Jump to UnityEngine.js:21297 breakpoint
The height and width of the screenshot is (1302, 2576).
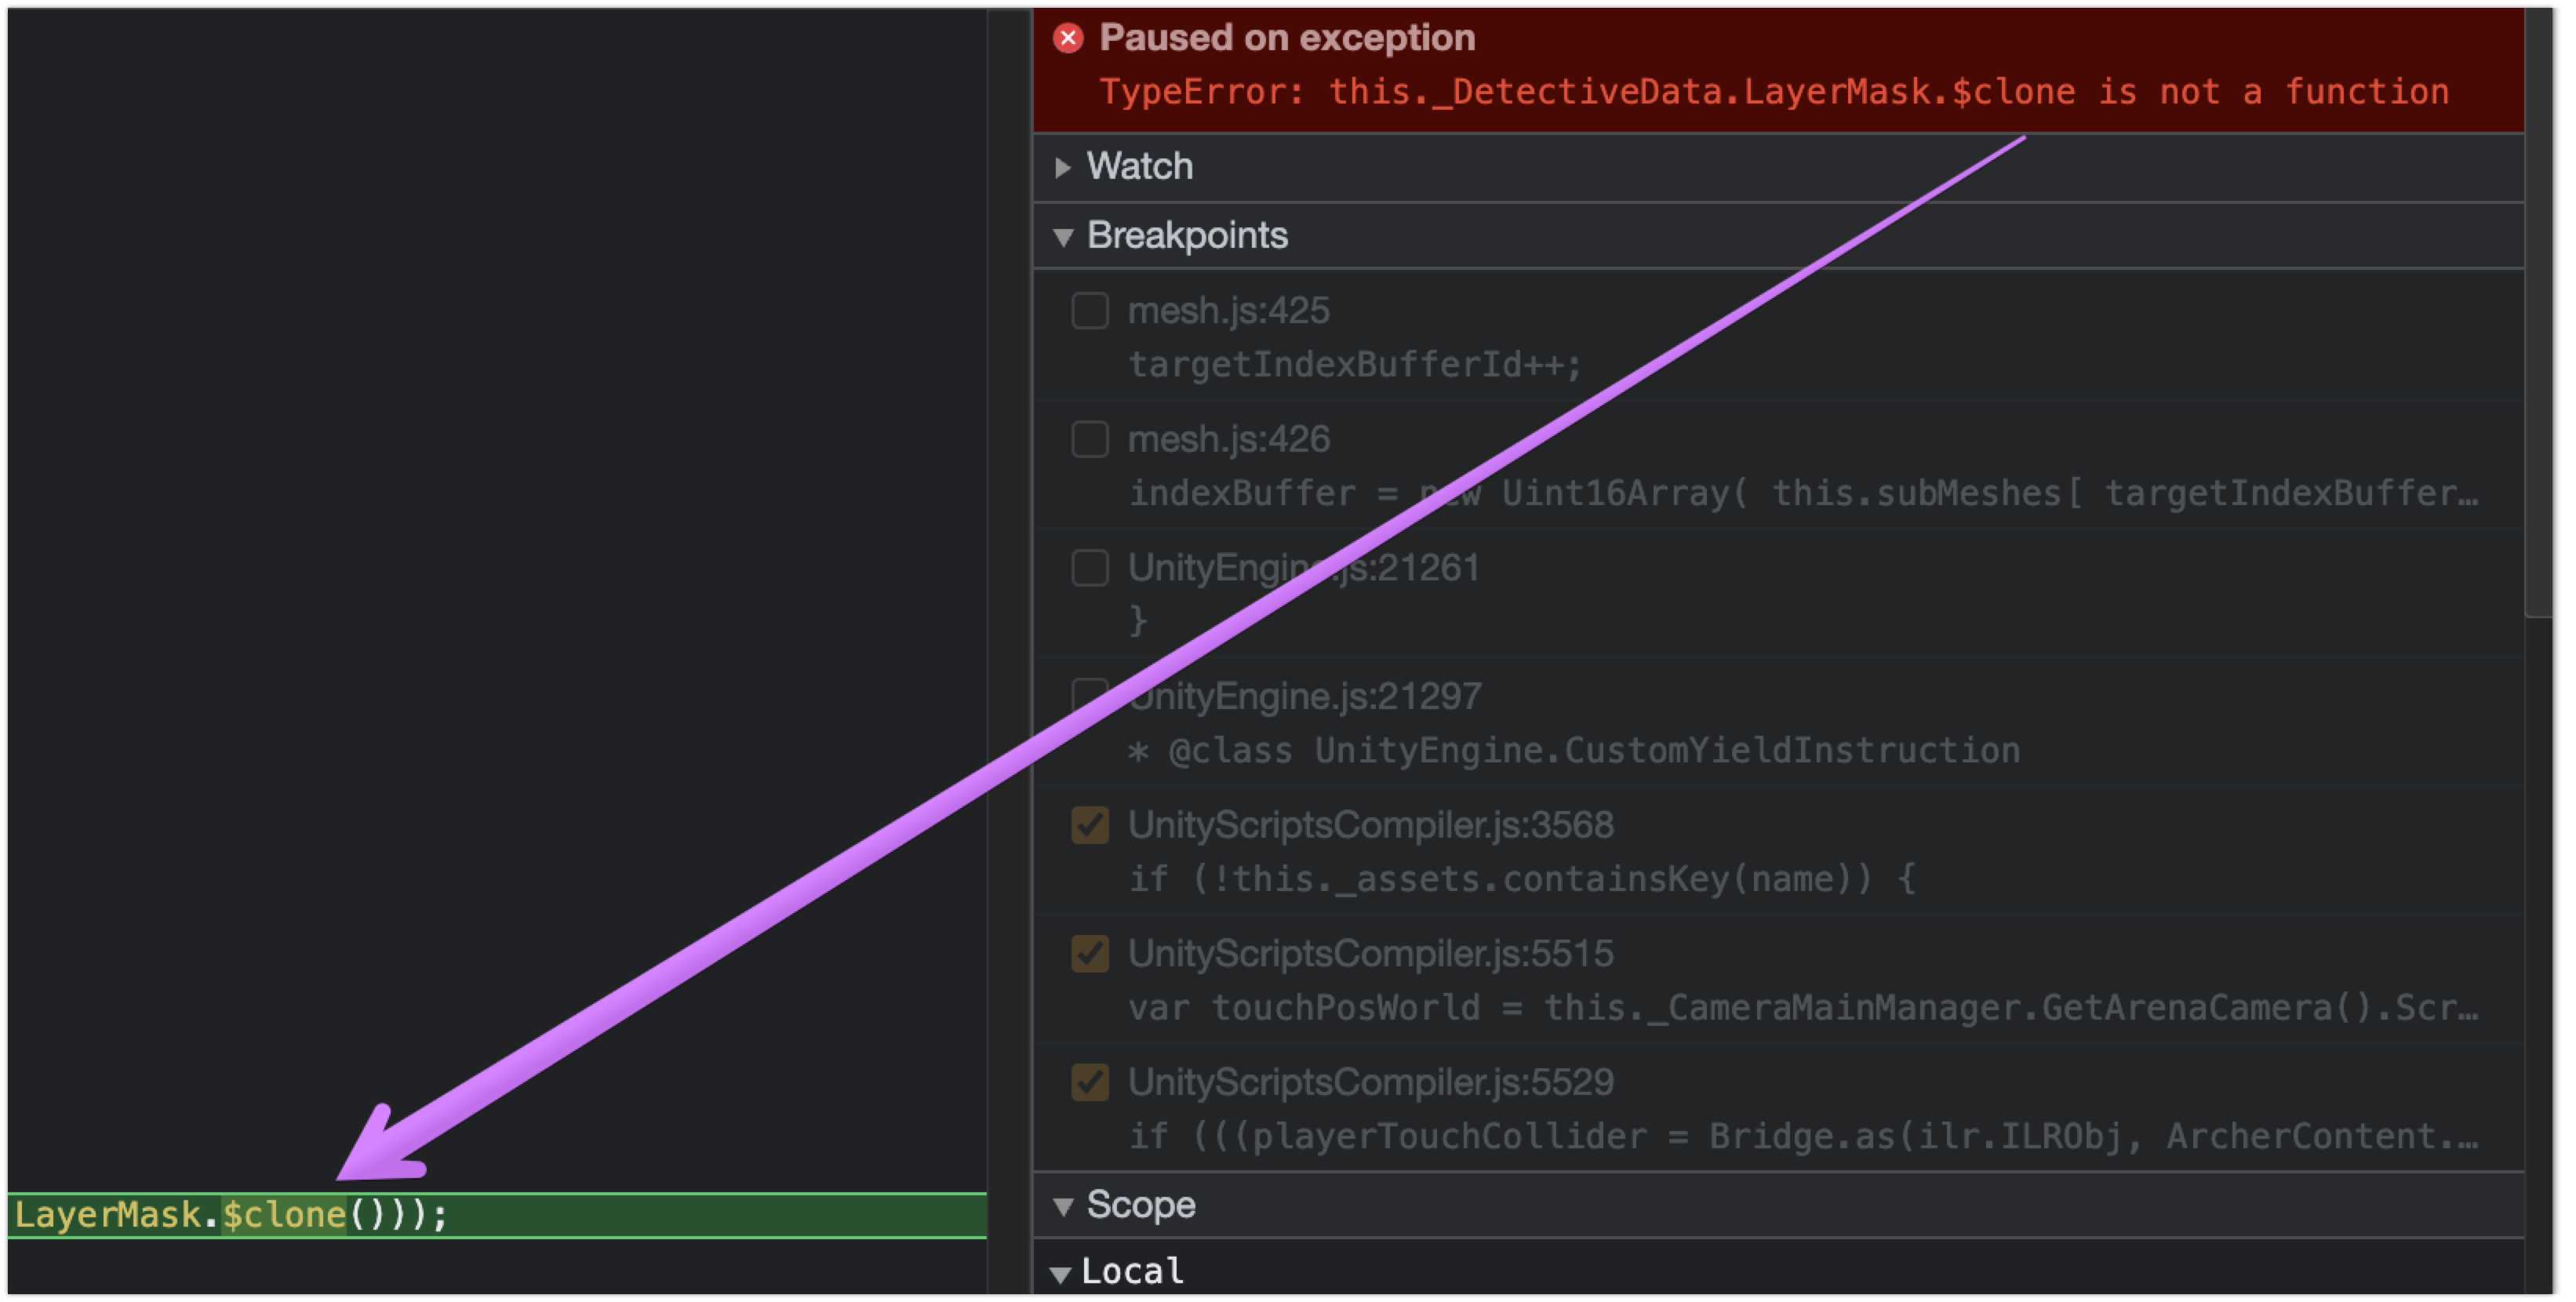click(x=1305, y=696)
